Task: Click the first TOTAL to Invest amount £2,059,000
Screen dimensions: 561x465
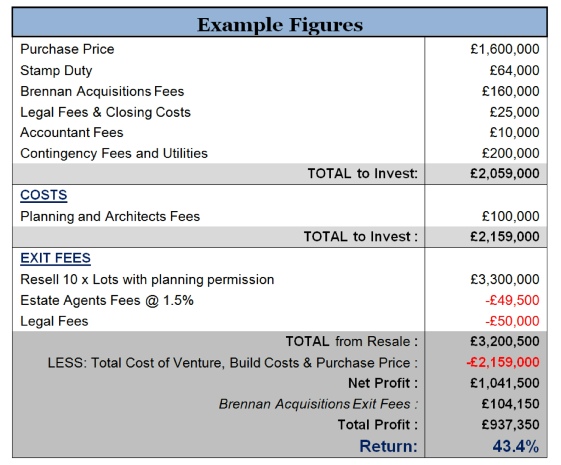Action: coord(505,173)
